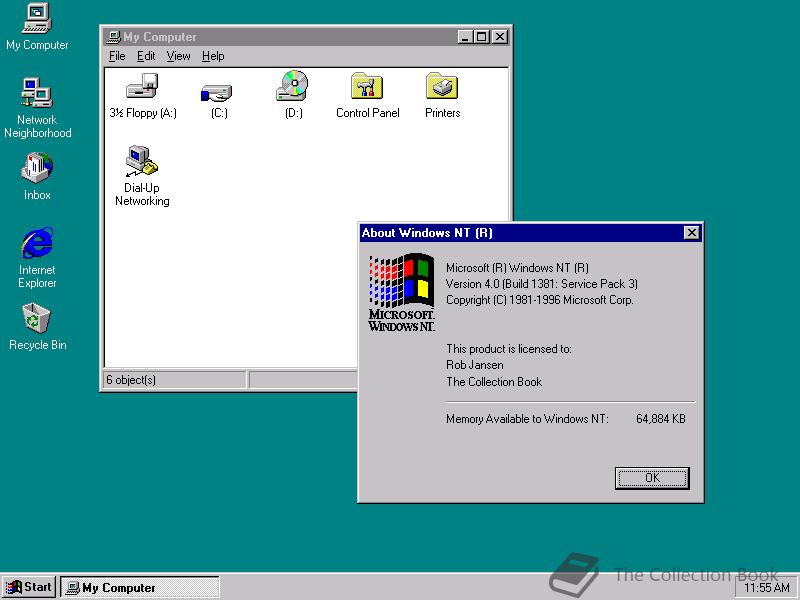This screenshot has height=600, width=800.
Task: Select the Inbox desktop icon
Action: tap(37, 176)
